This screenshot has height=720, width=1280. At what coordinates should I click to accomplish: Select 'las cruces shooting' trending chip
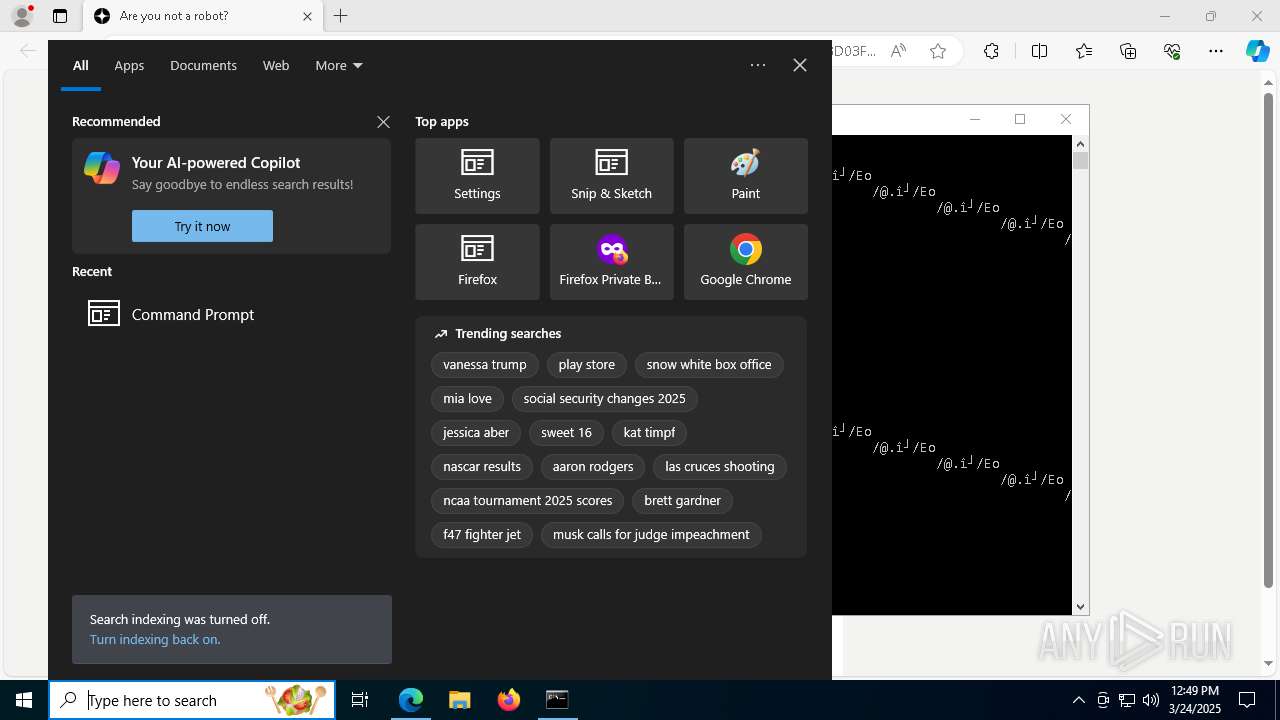coord(720,467)
